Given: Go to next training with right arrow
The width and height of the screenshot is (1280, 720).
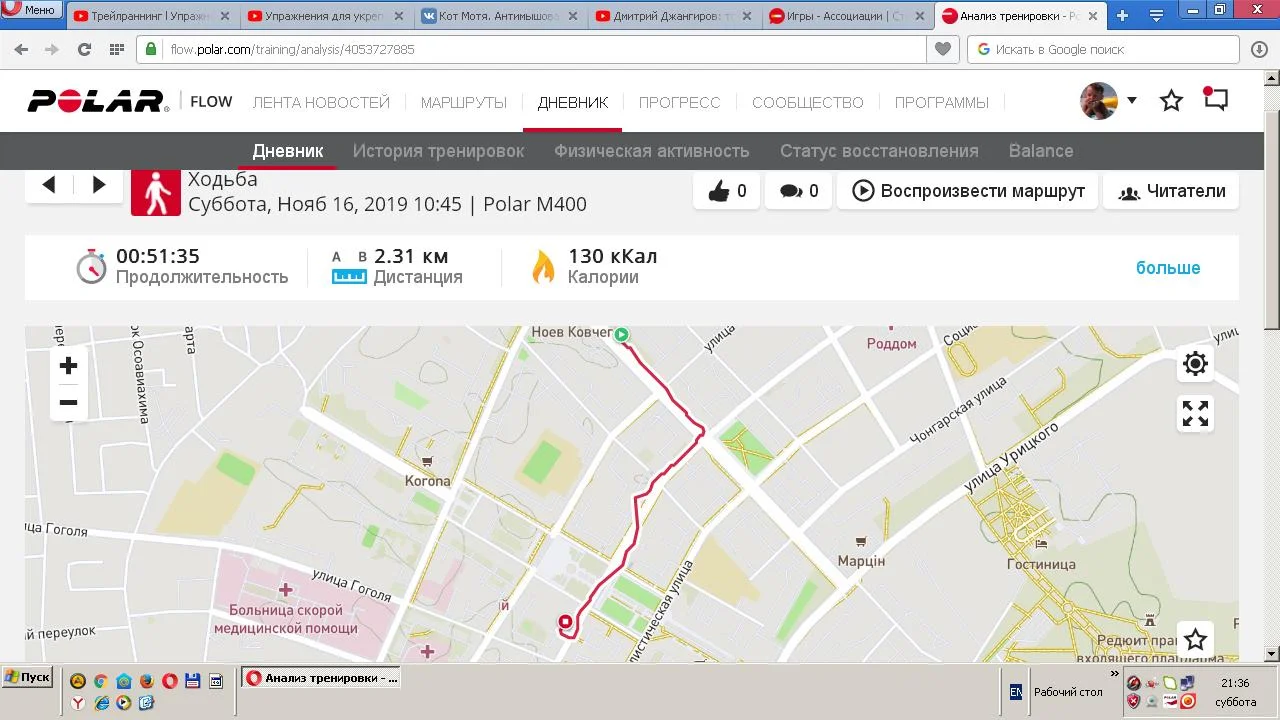Looking at the screenshot, I should 99,184.
